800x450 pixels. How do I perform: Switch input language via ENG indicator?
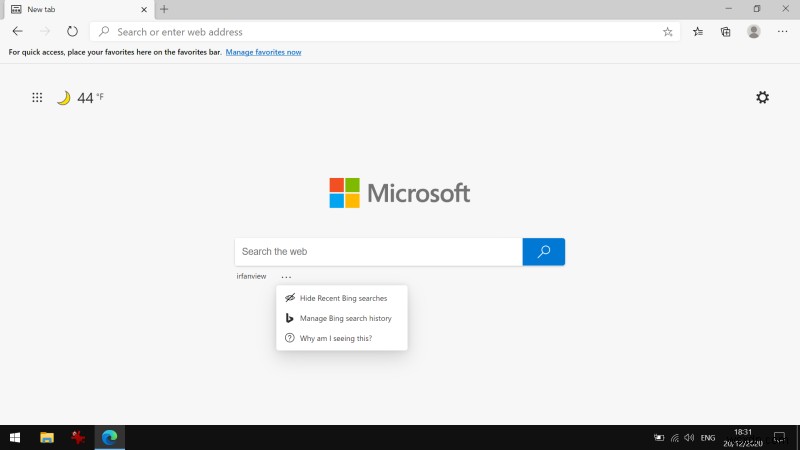pos(708,438)
